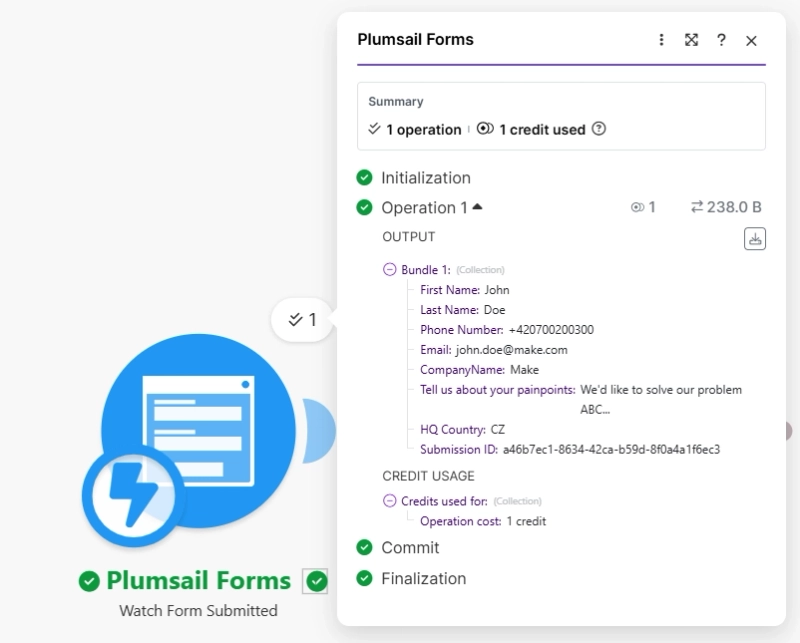The width and height of the screenshot is (800, 643).
Task: Open help with the question mark icon
Action: (721, 40)
